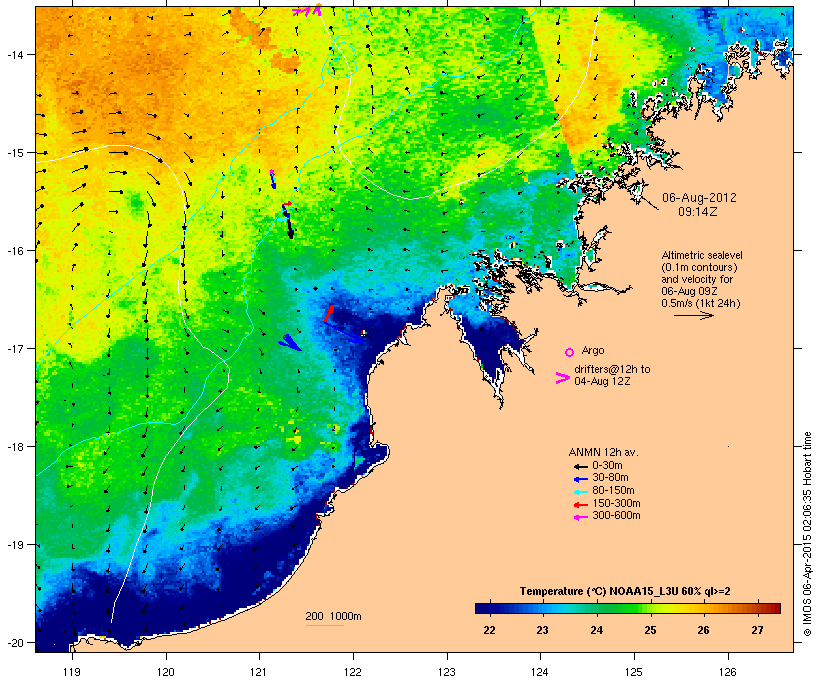The height and width of the screenshot is (680, 820).
Task: Click the dark red 27°C end of colorbar
Action: pyautogui.click(x=774, y=608)
